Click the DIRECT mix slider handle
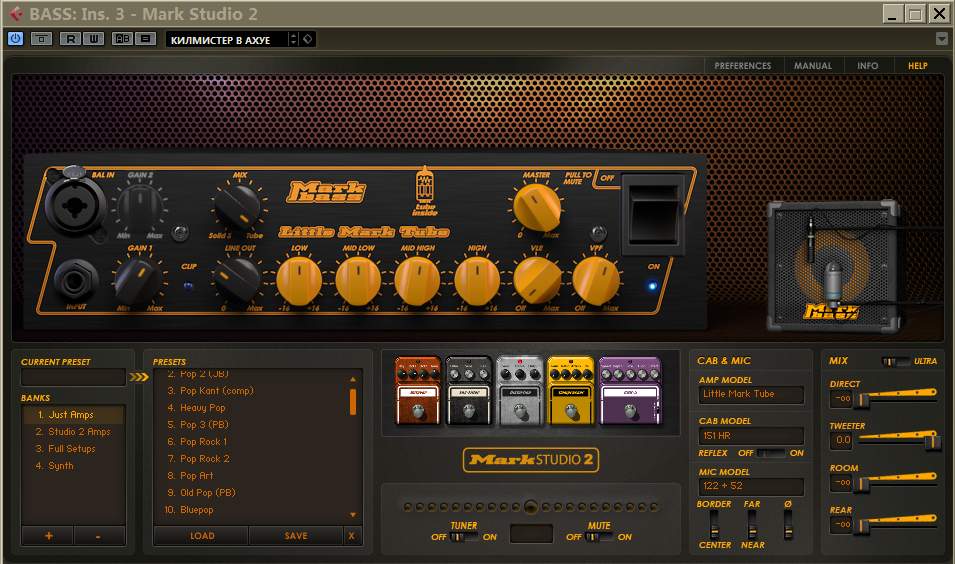The image size is (955, 564). point(861,400)
